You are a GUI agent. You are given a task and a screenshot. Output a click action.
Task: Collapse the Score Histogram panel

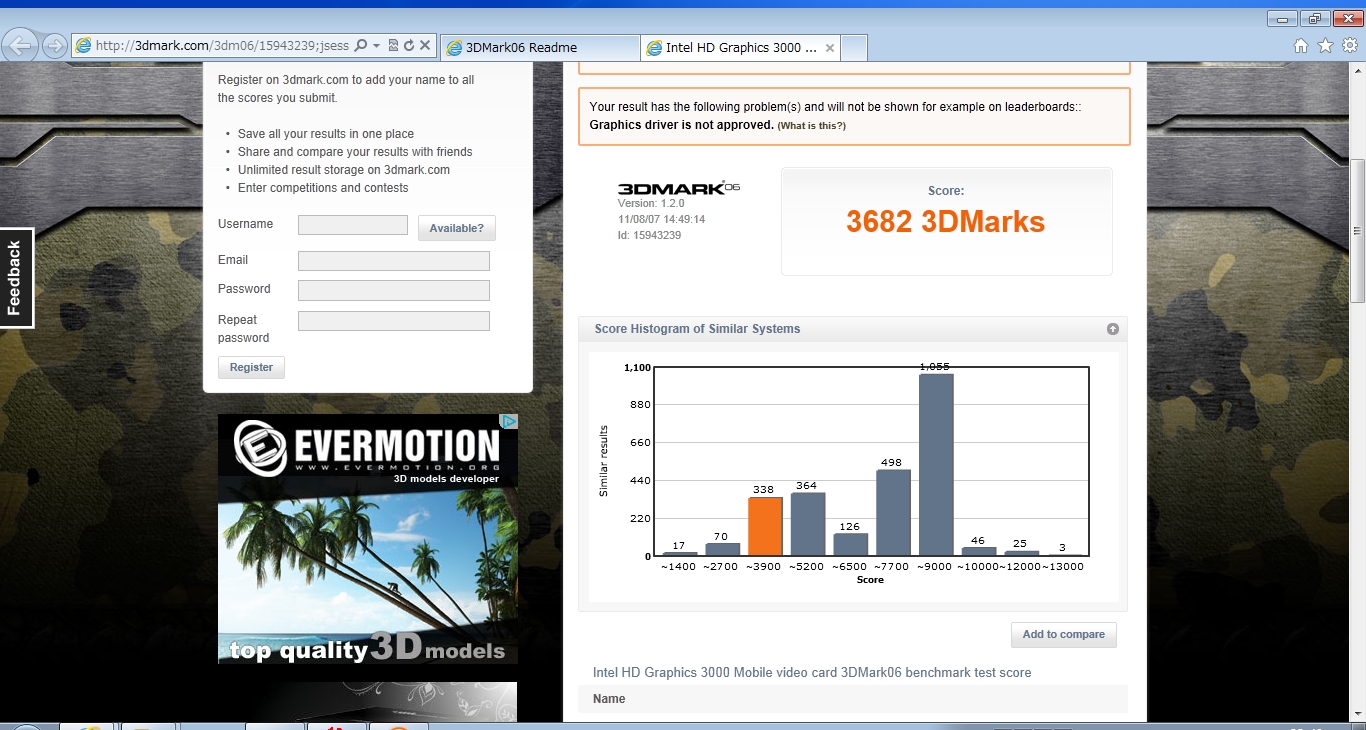tap(1112, 329)
